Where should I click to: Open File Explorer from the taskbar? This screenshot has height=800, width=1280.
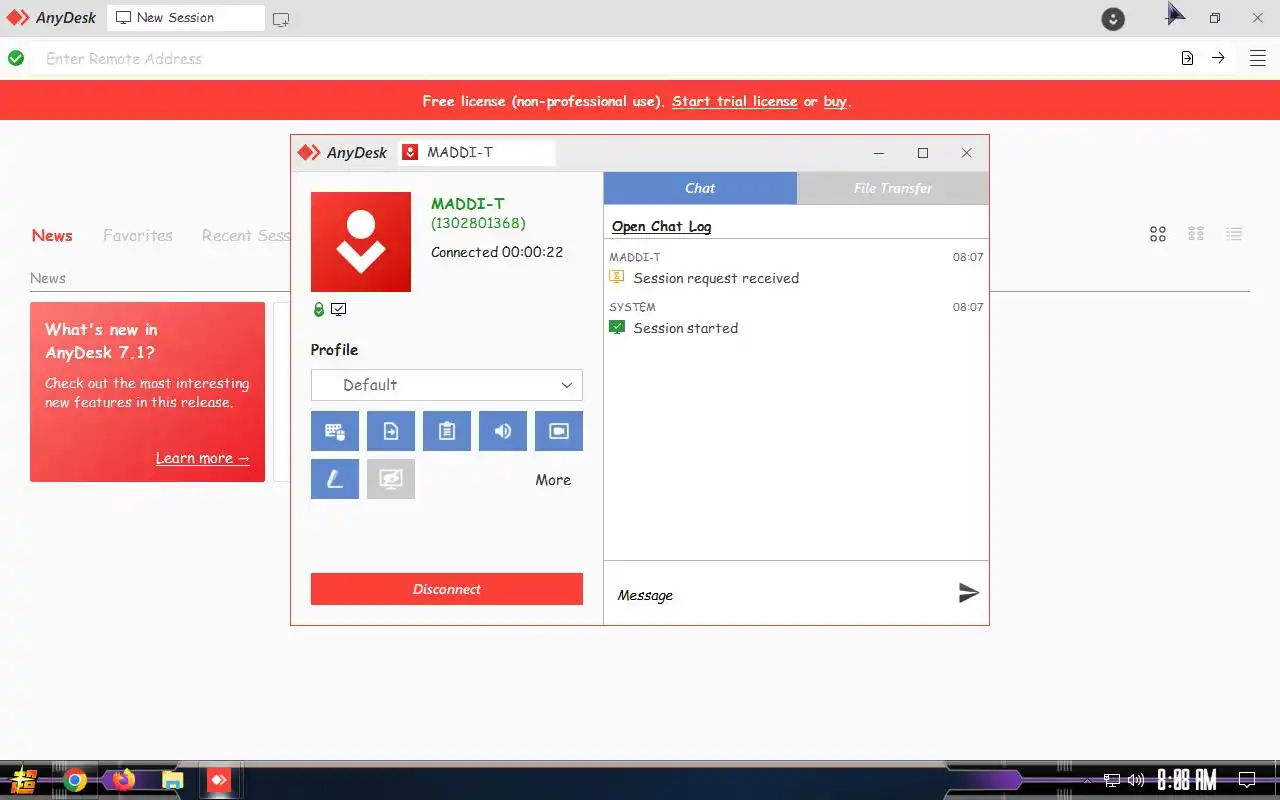[x=172, y=780]
